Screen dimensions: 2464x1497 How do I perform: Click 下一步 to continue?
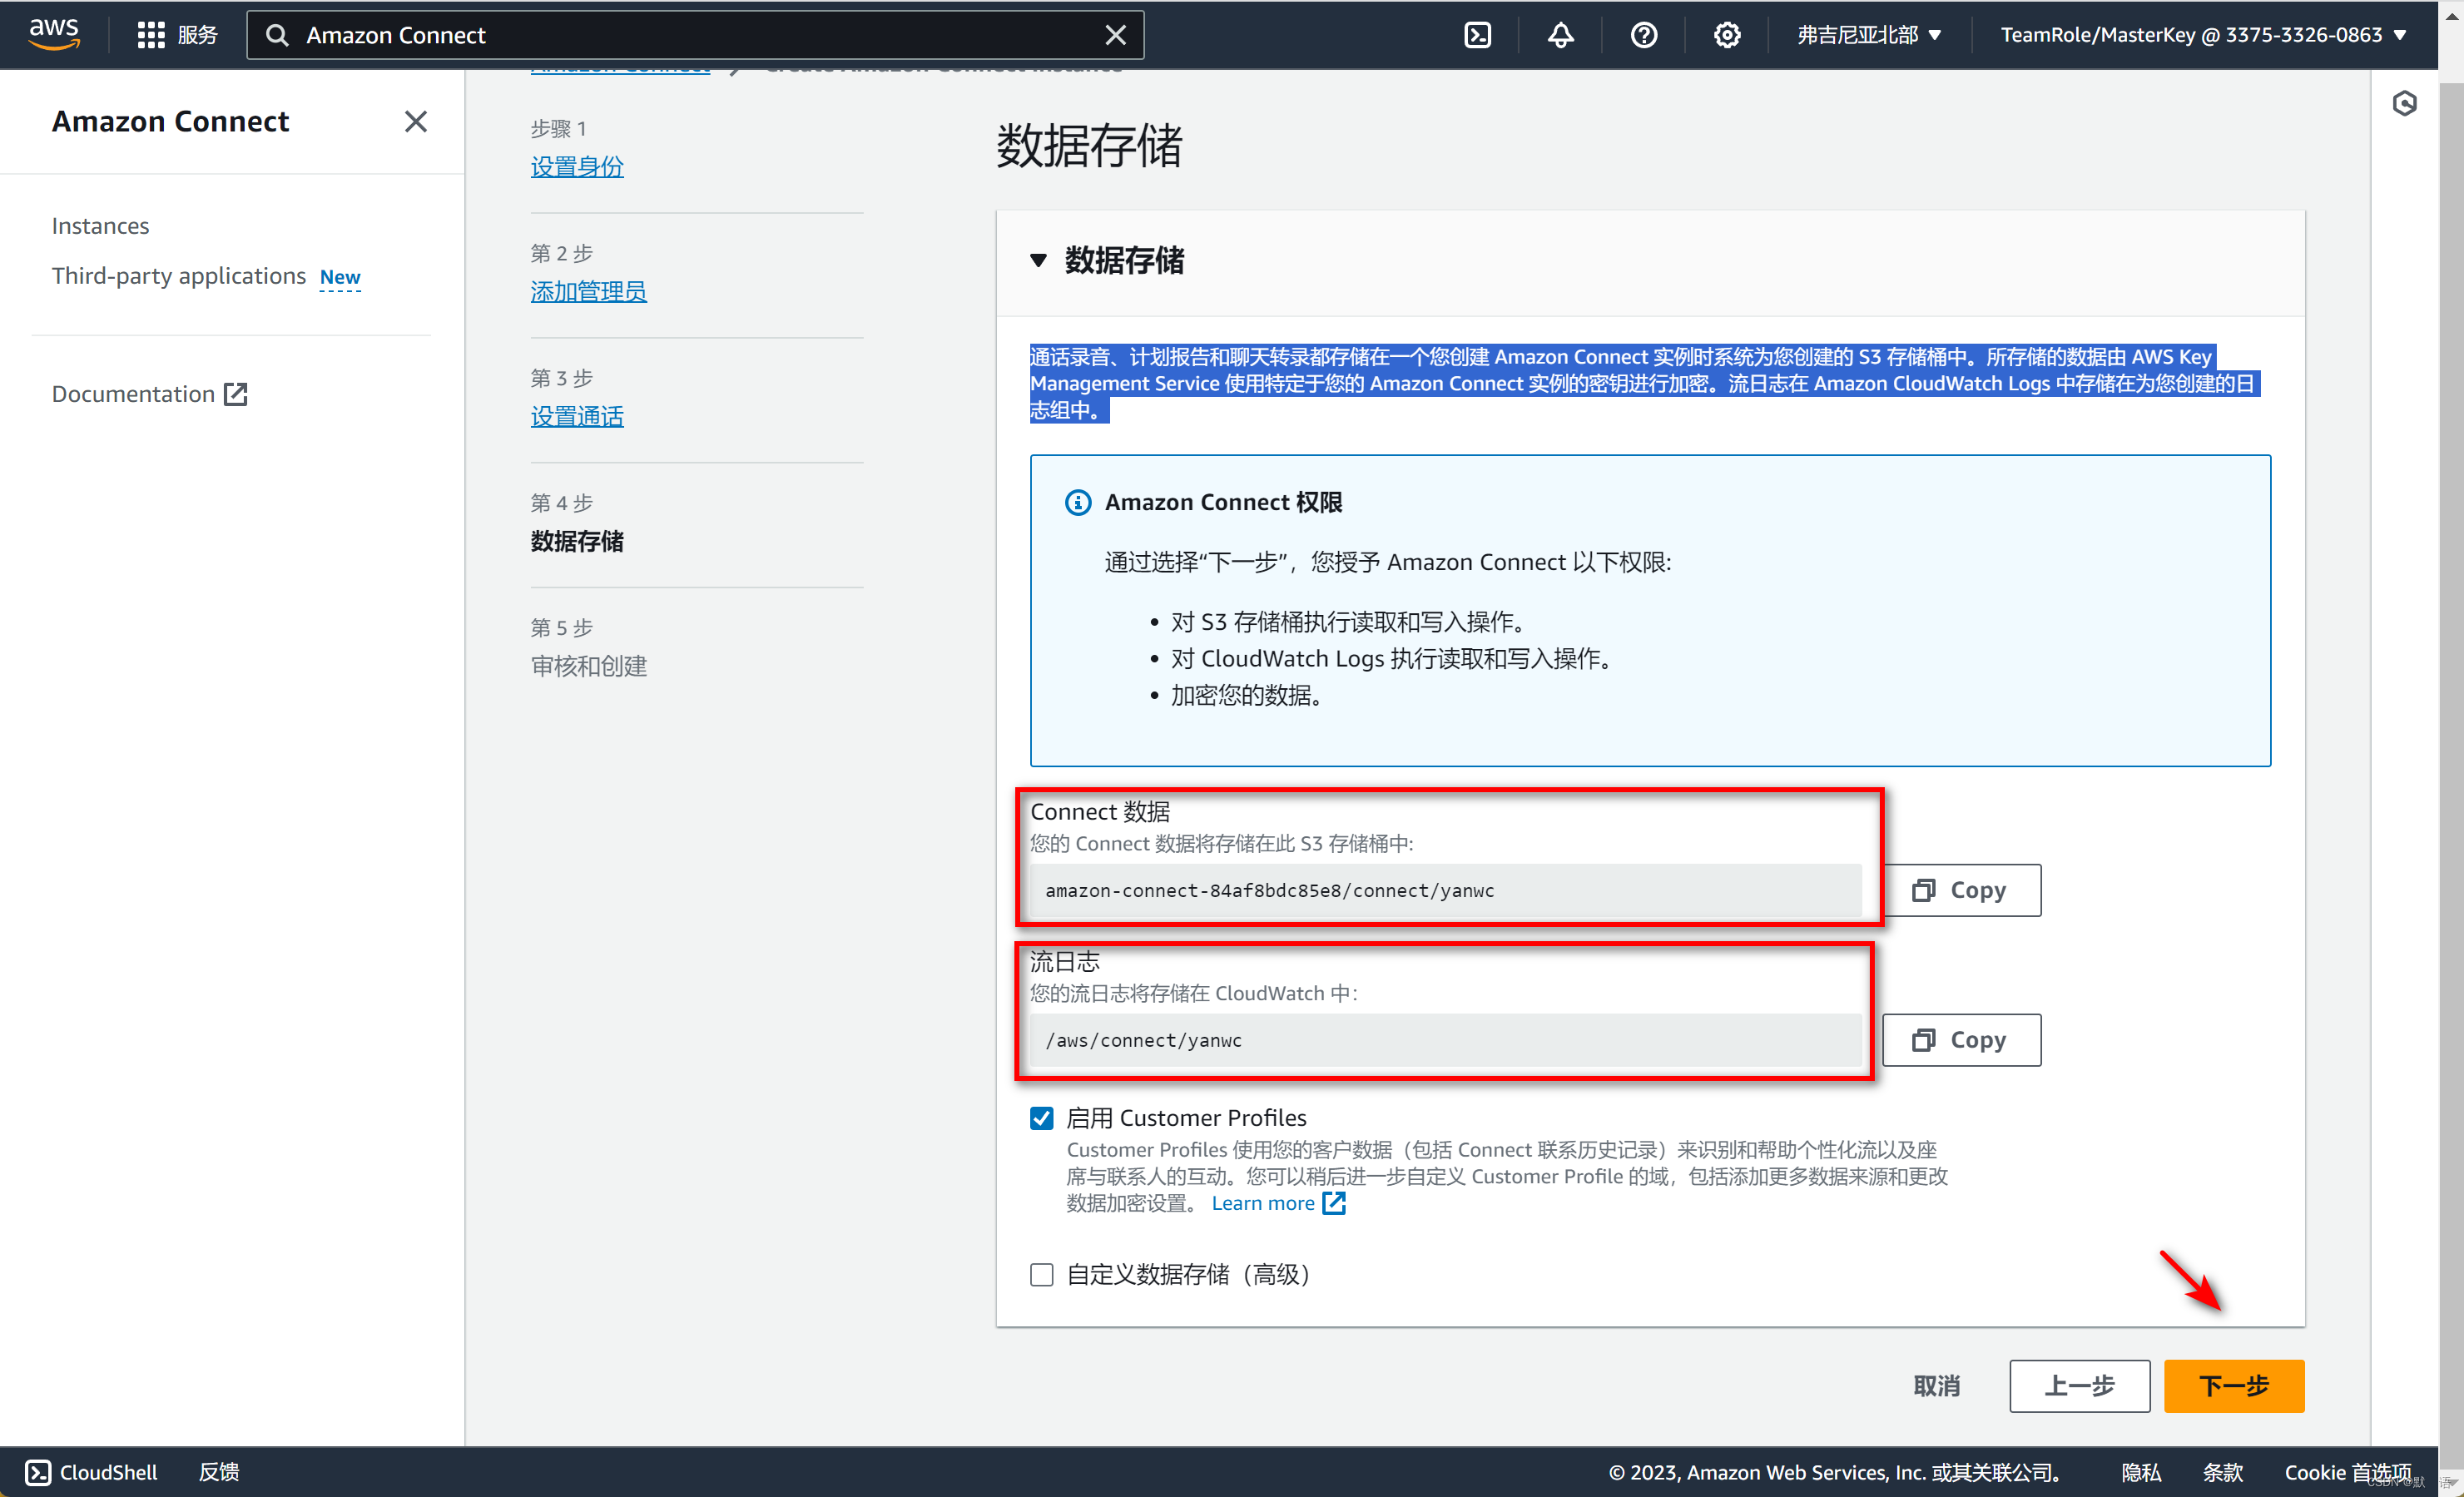click(2234, 1386)
